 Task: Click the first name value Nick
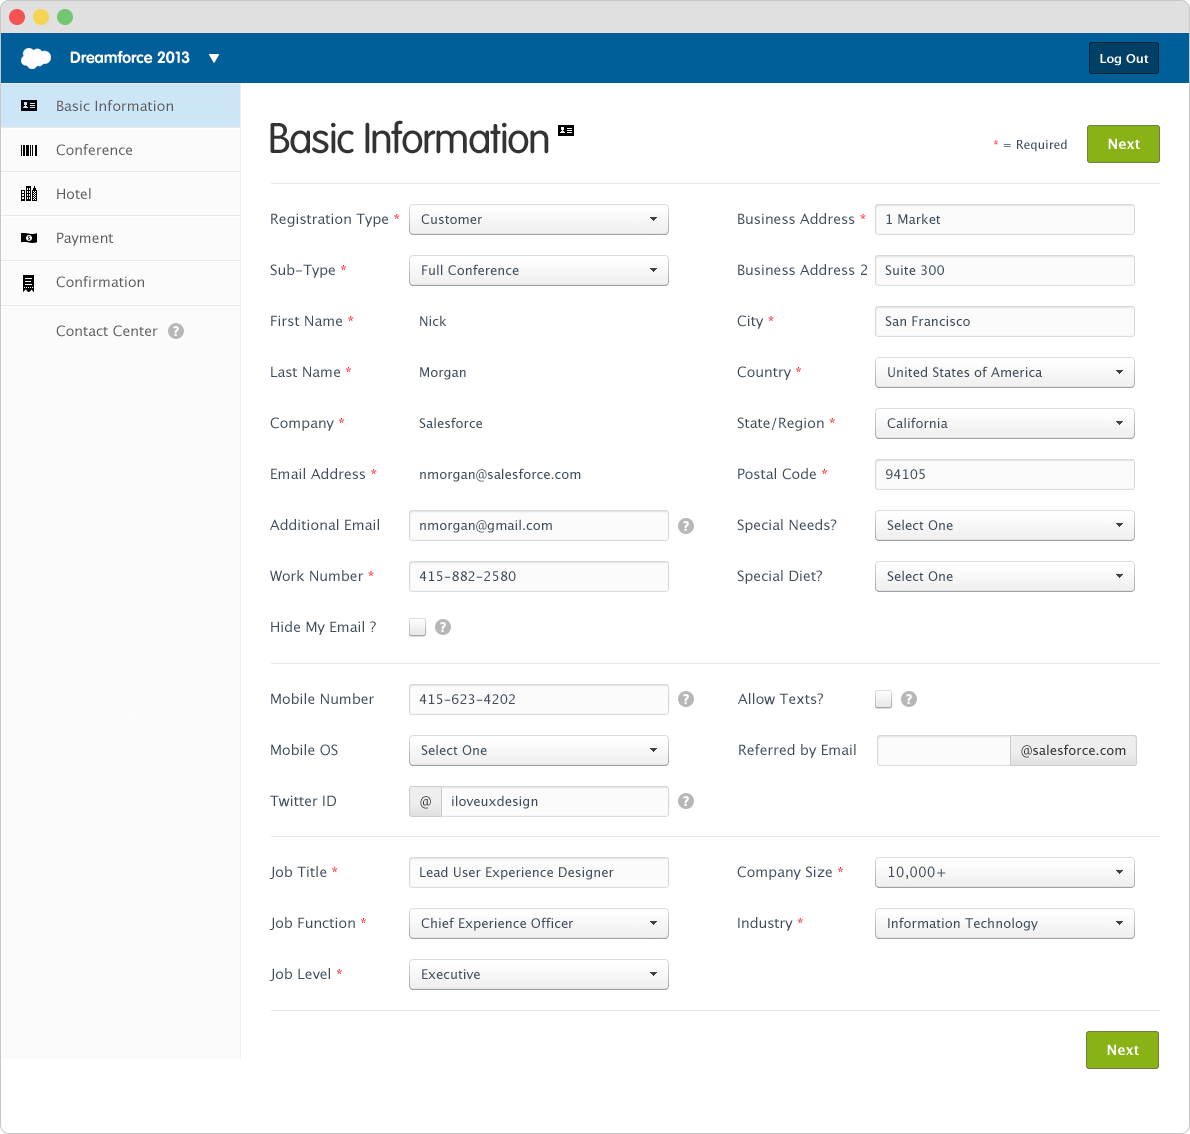point(433,321)
